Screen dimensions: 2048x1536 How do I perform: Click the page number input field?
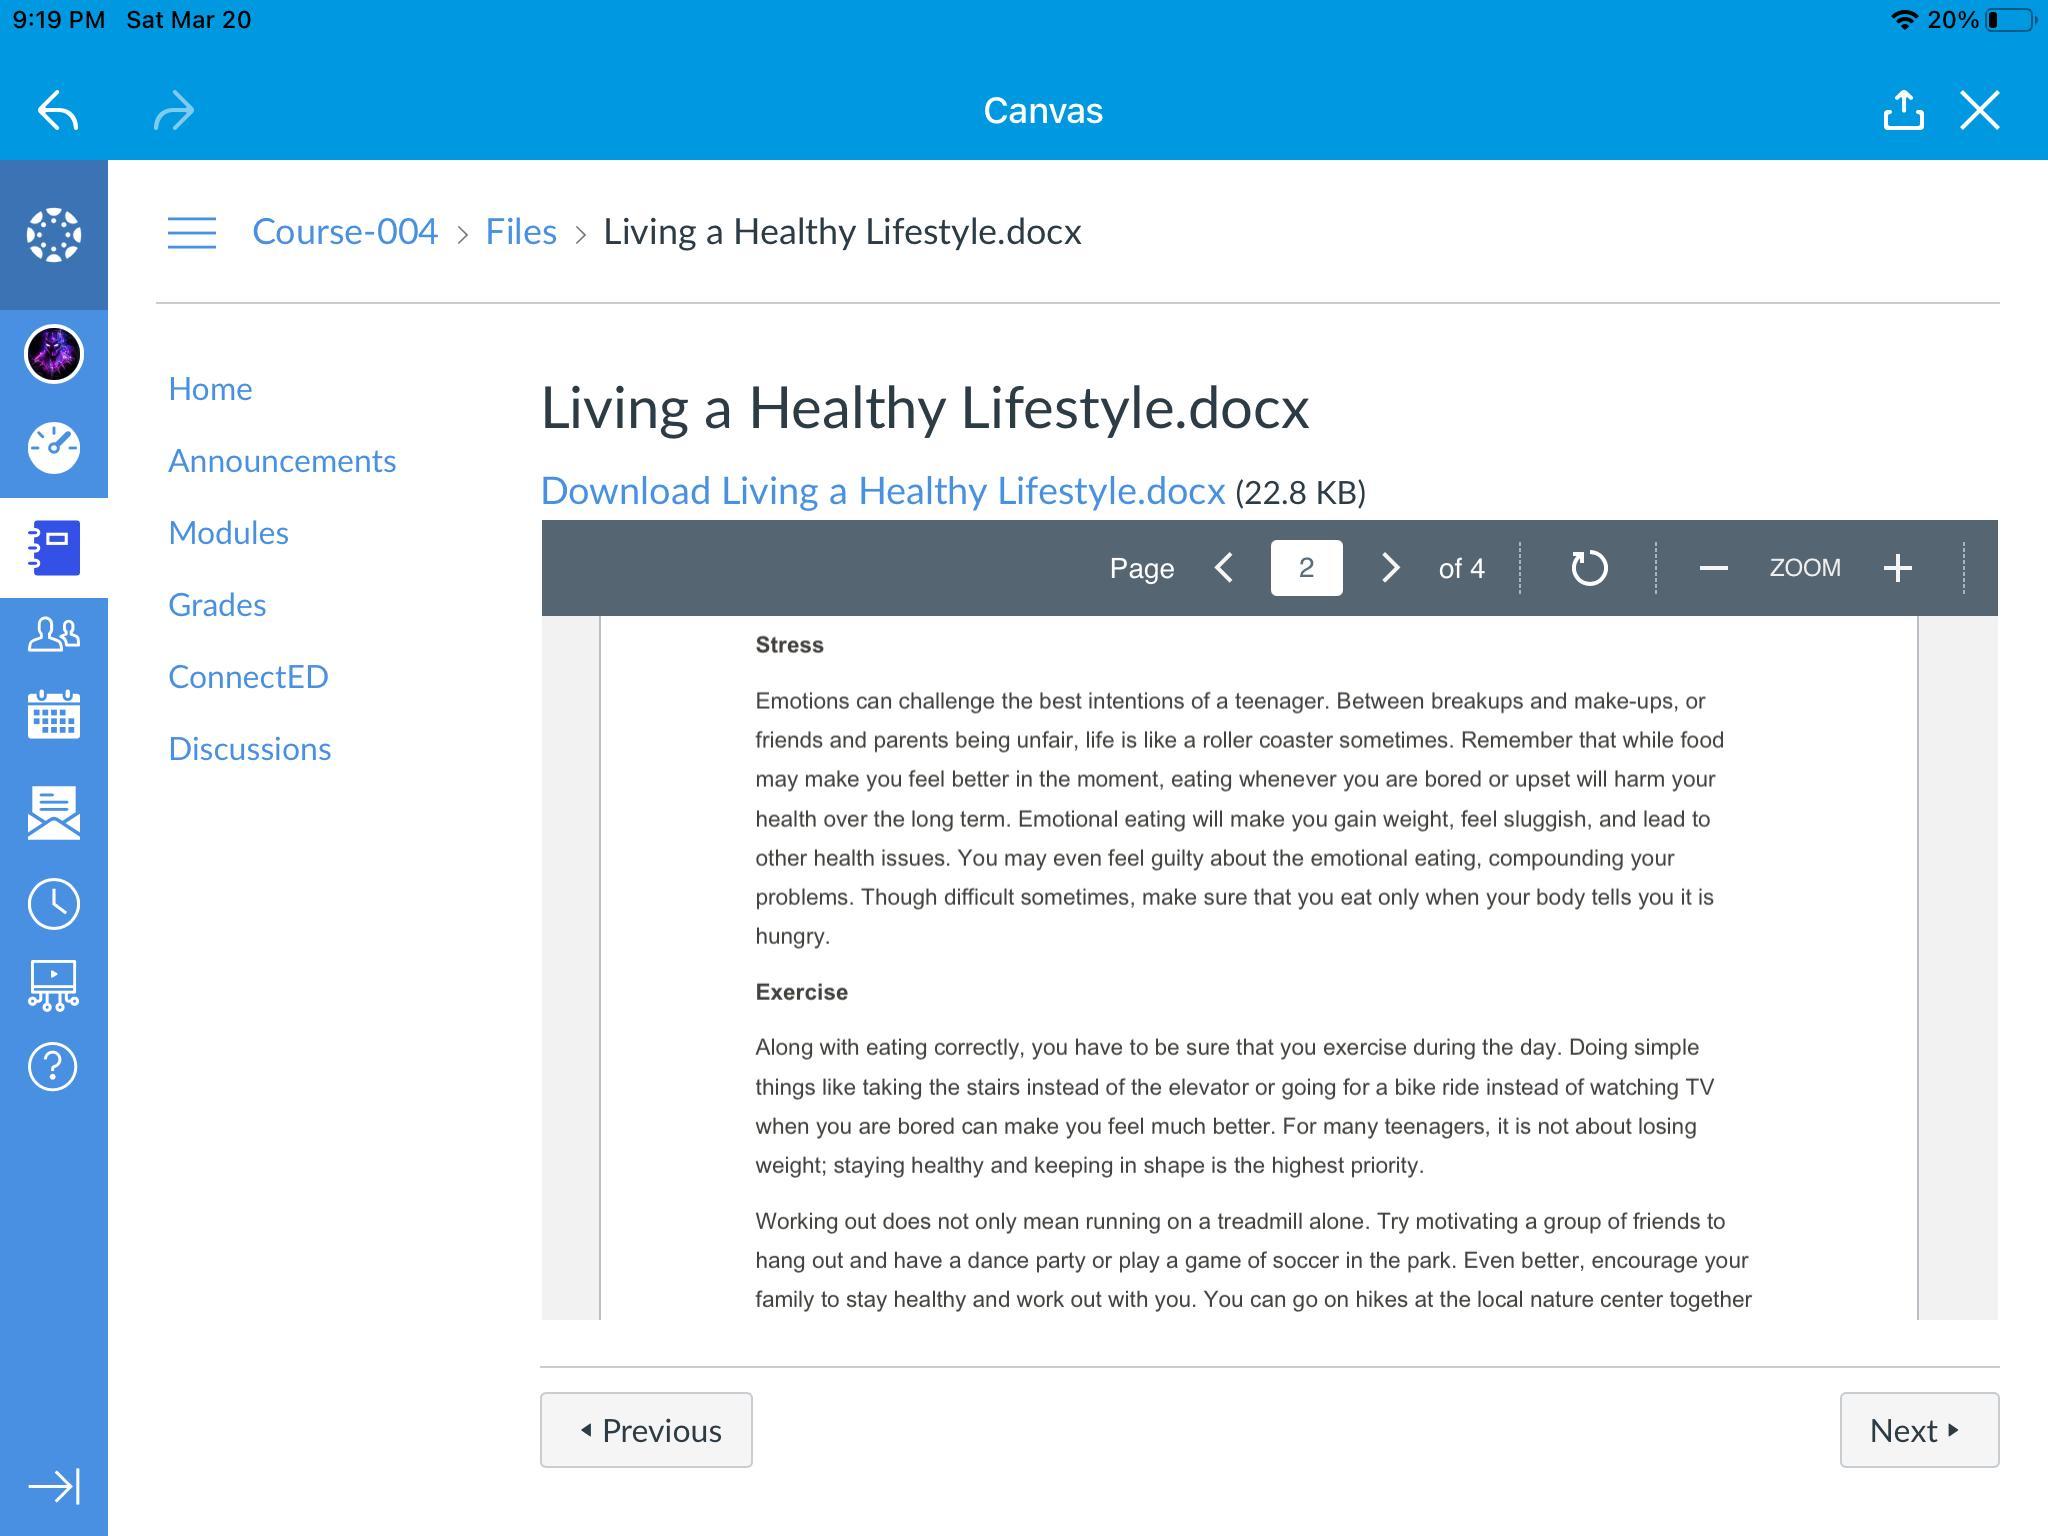[1306, 568]
